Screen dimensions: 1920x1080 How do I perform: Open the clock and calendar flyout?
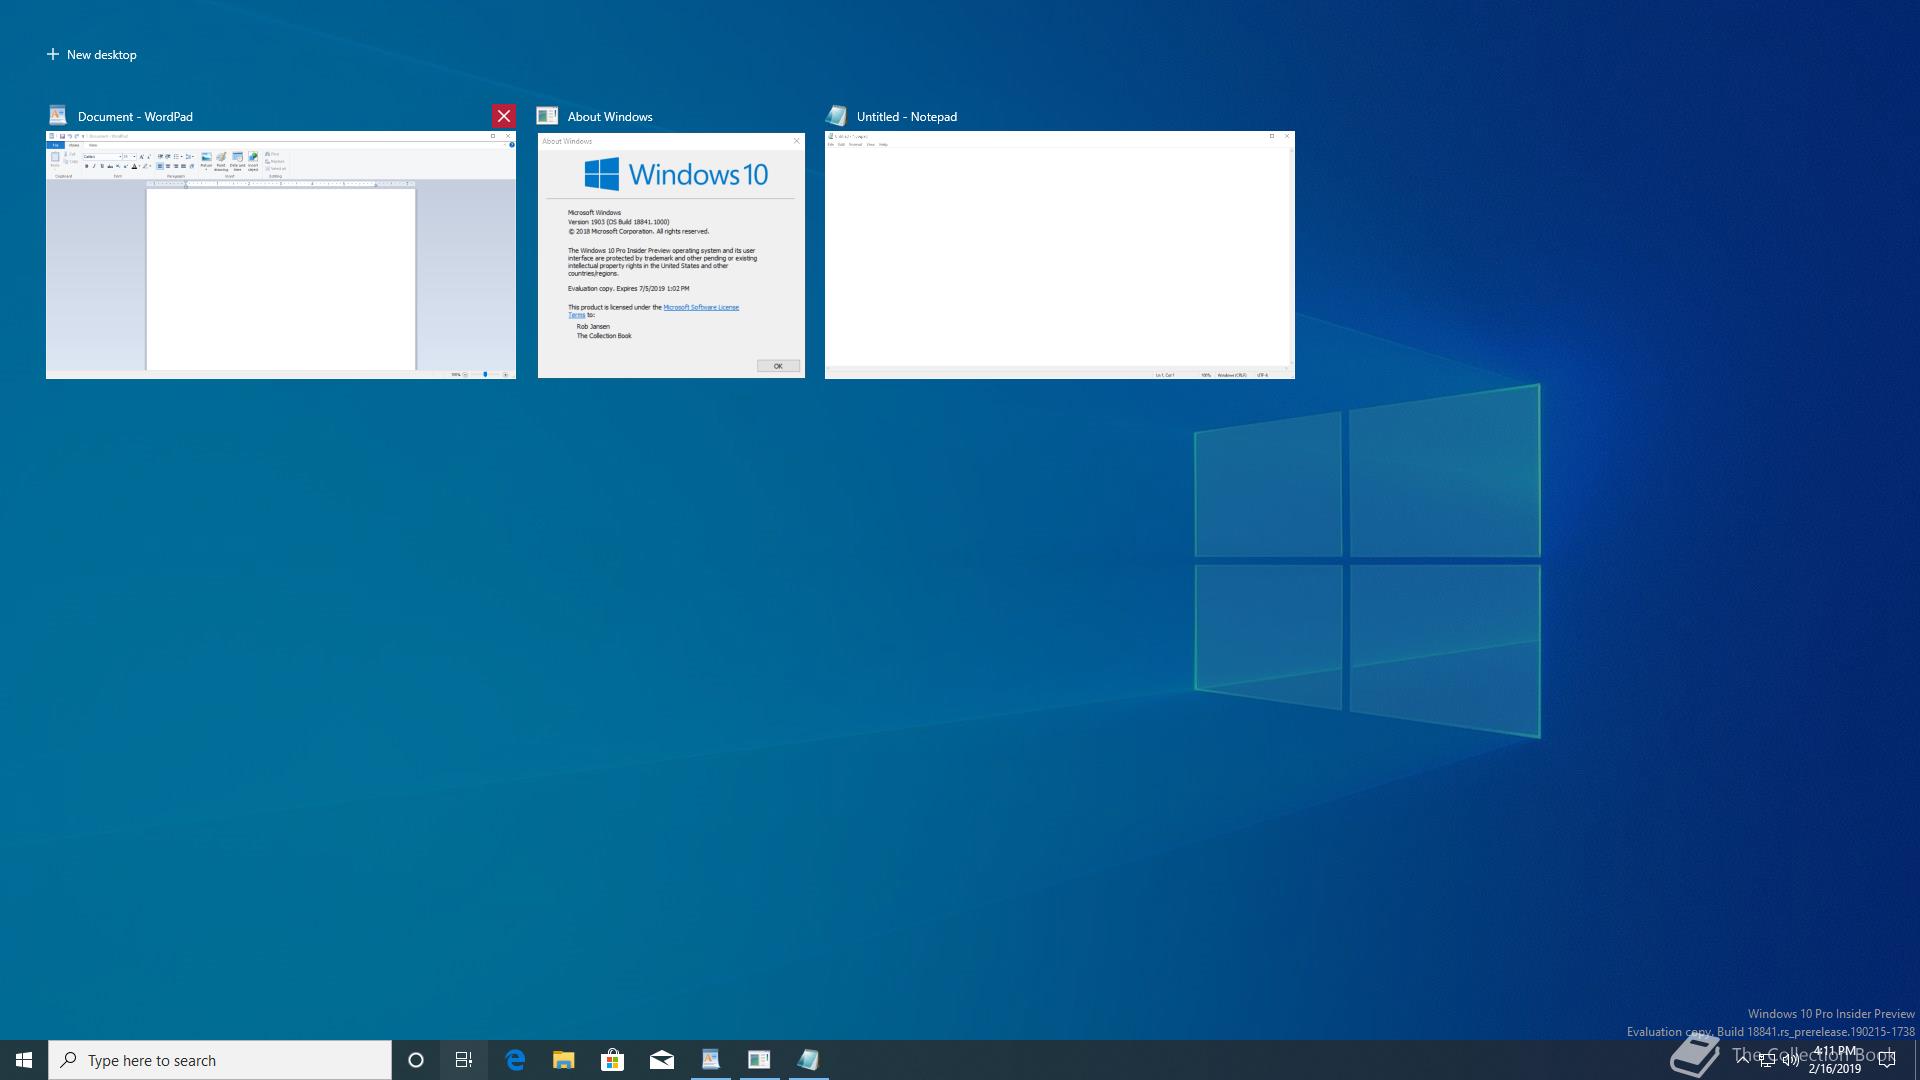coord(1834,1060)
